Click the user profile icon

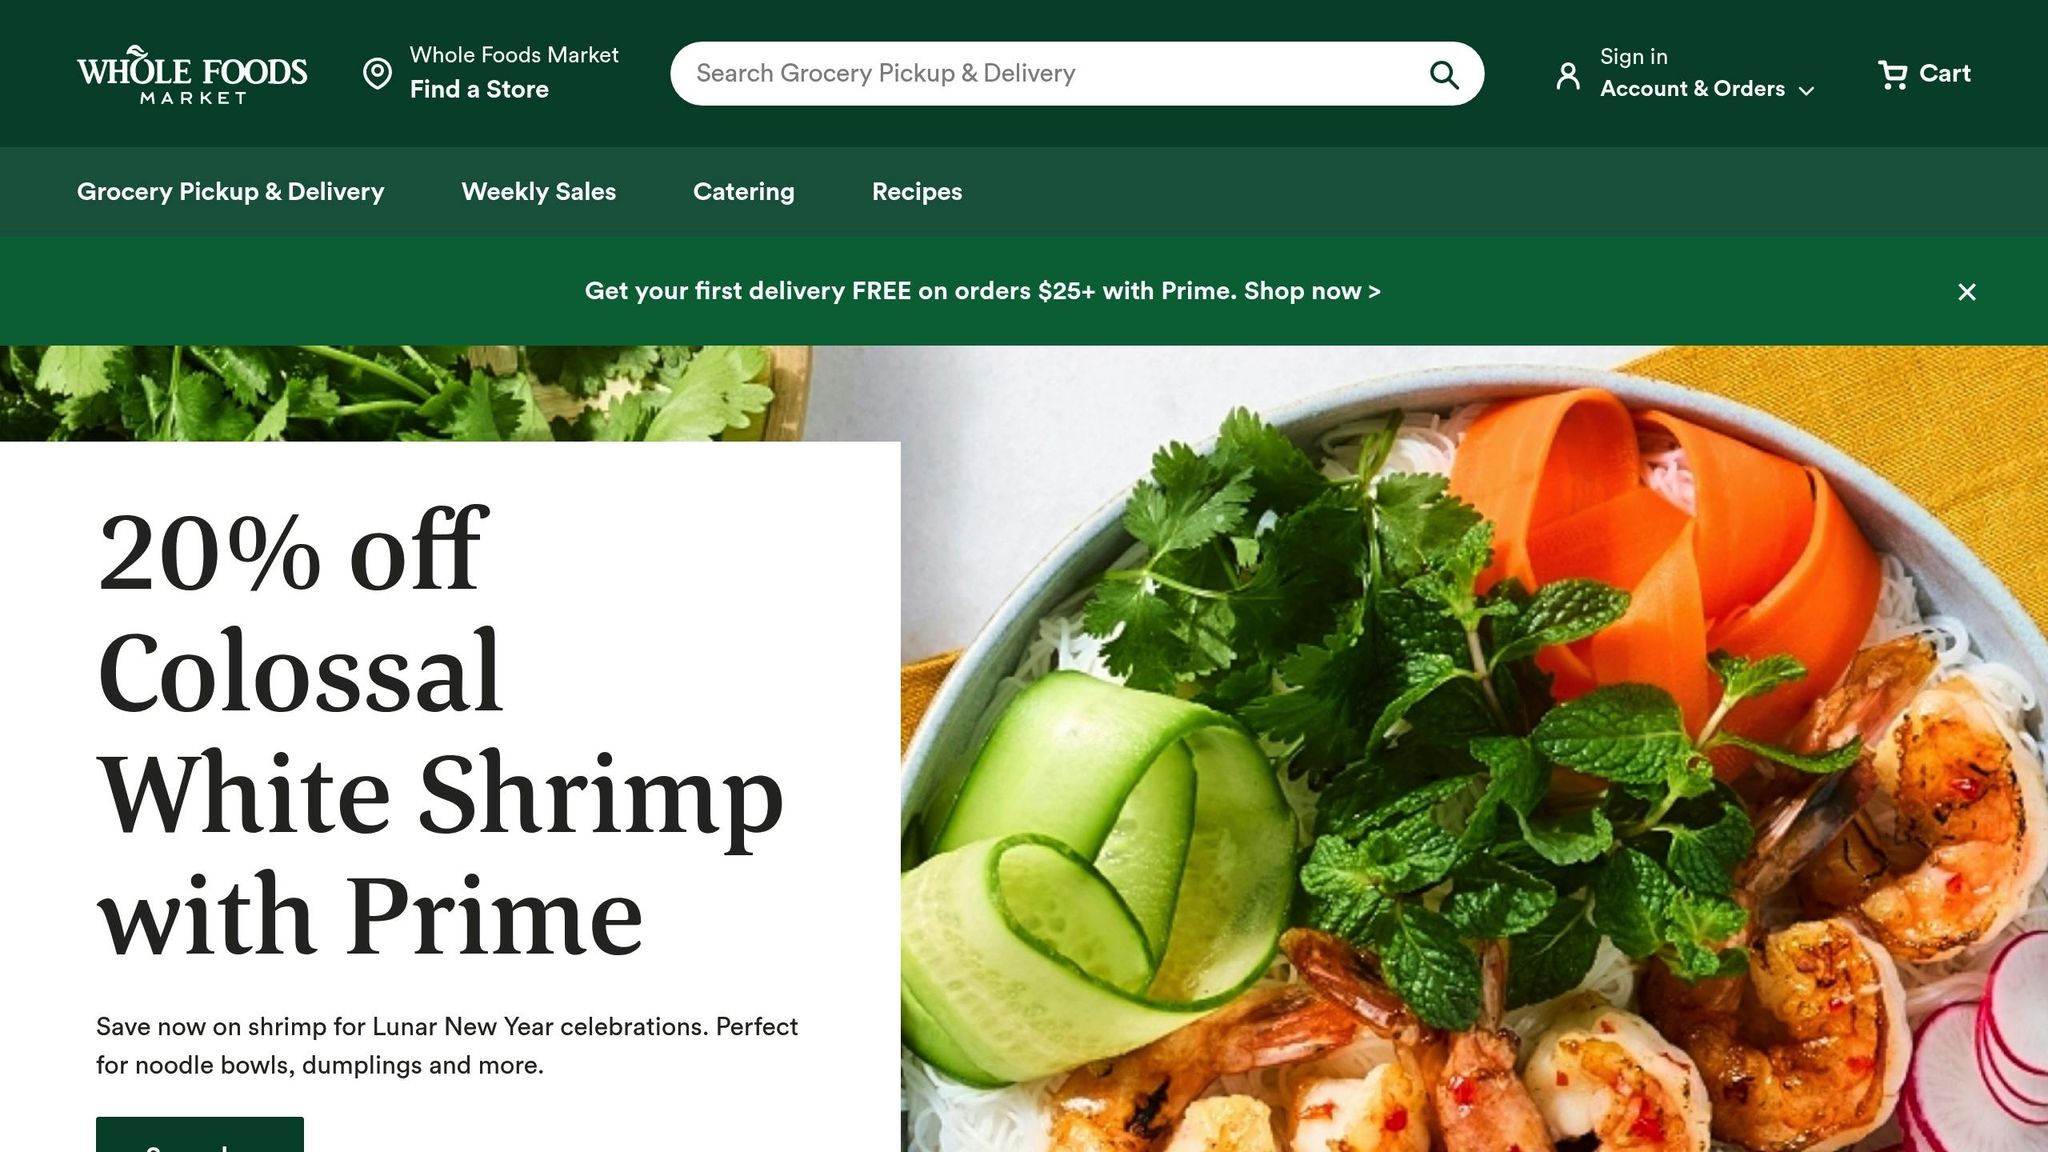[x=1568, y=75]
